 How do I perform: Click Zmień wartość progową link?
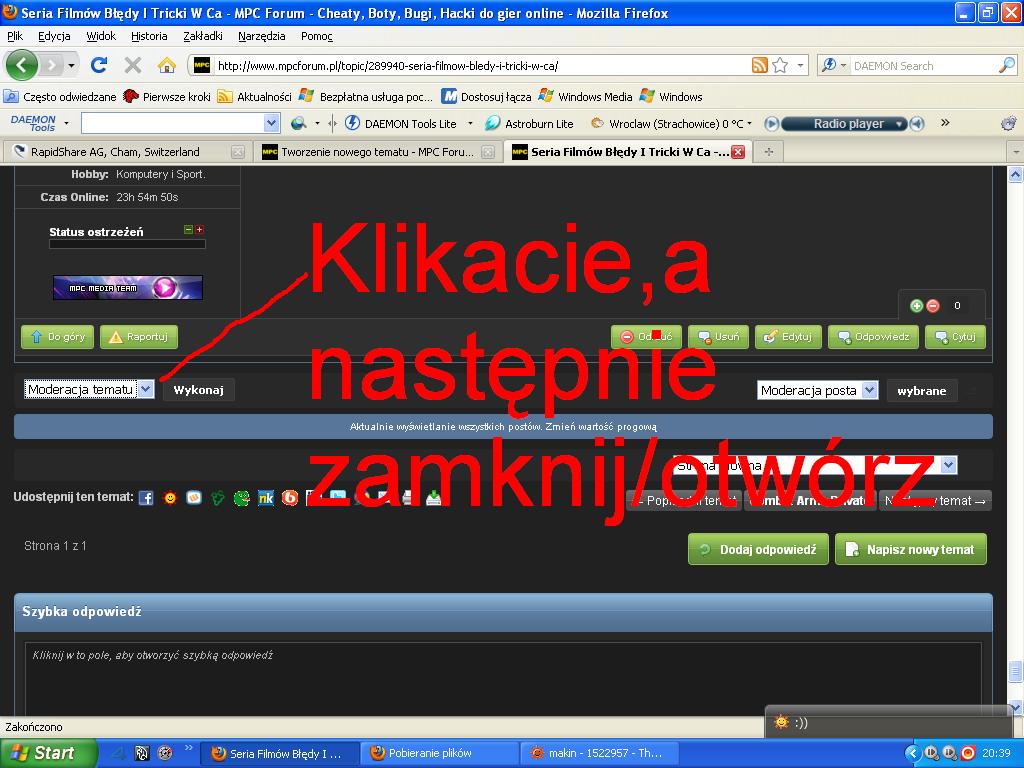coord(601,426)
